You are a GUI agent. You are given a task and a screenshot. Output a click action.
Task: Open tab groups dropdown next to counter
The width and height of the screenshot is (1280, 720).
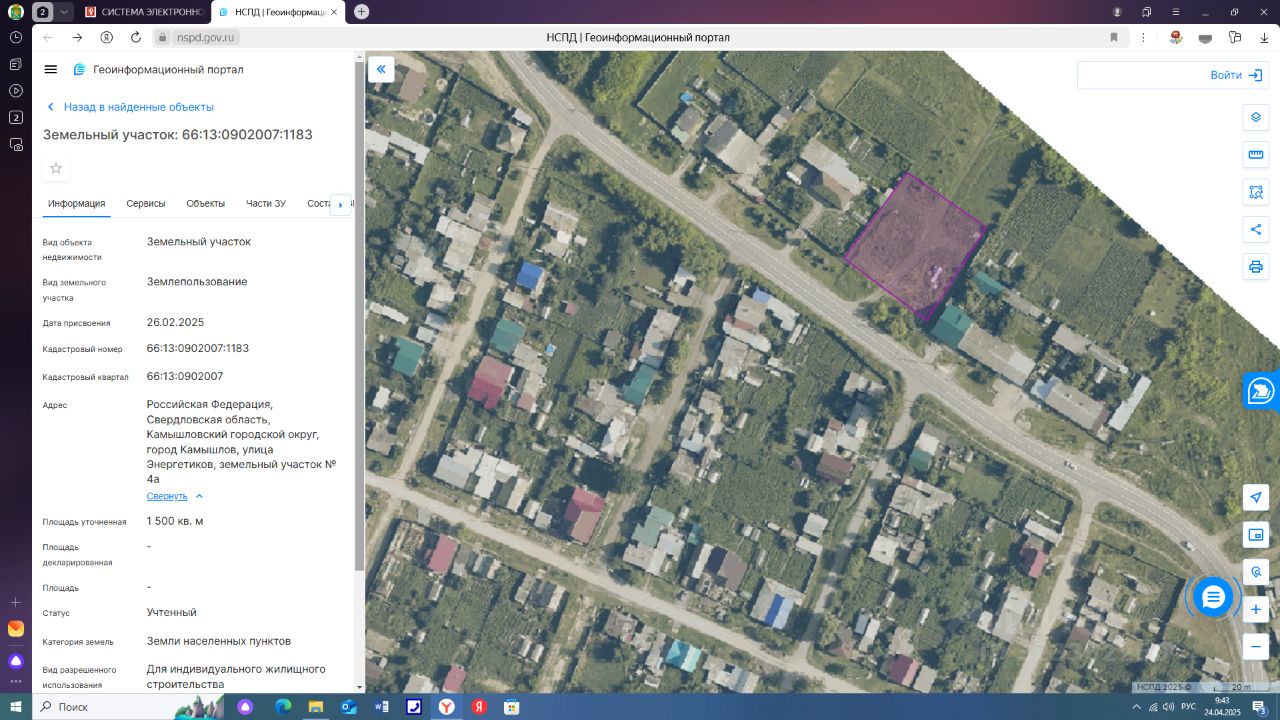pos(65,12)
